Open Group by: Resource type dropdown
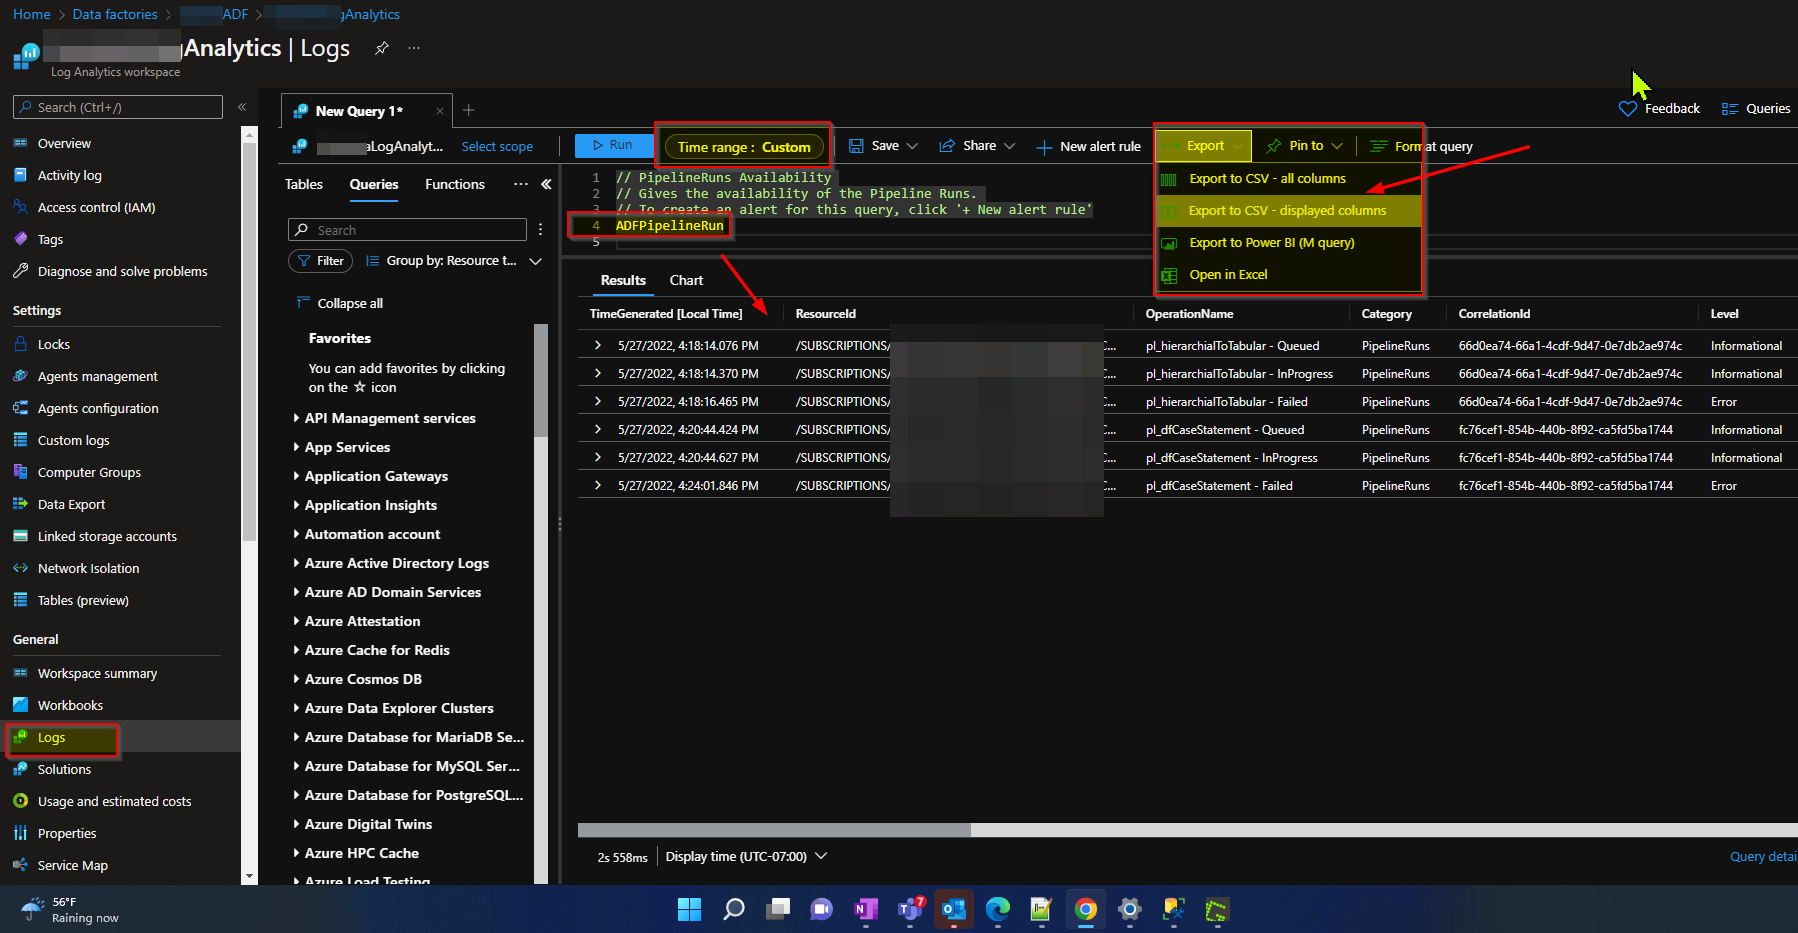Screen dimensions: 1798x933 (x=454, y=261)
